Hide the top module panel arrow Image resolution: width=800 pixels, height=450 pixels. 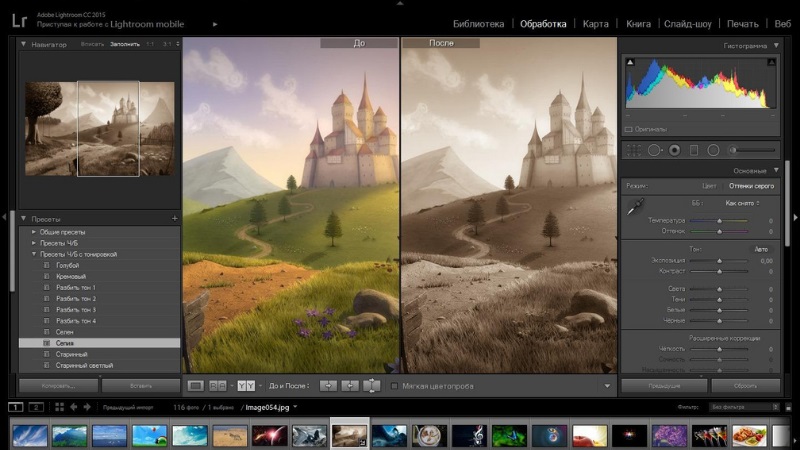(400, 3)
